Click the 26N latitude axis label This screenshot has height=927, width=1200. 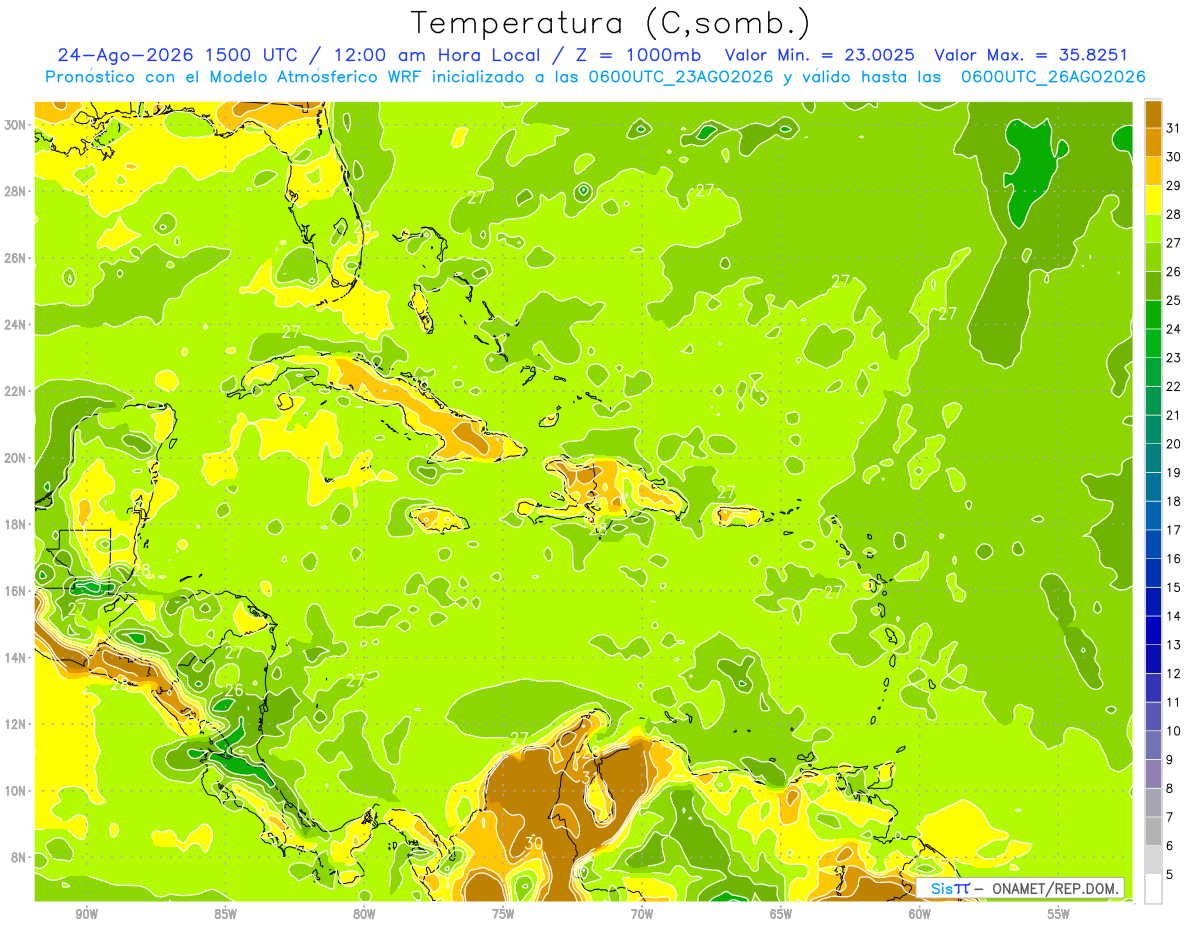[14, 257]
